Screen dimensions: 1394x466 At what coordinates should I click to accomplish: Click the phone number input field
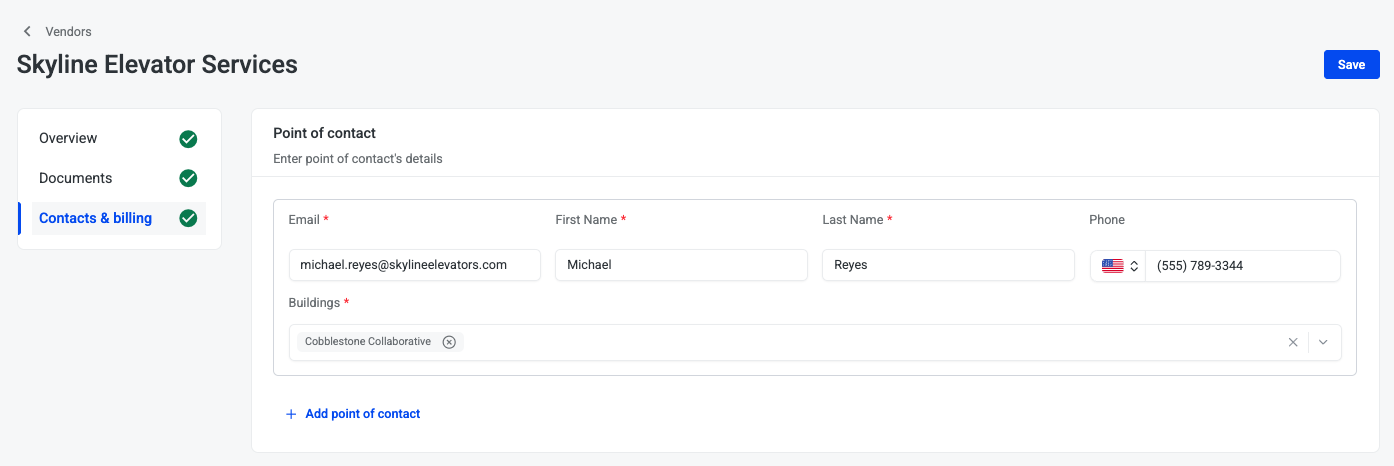pos(1241,266)
